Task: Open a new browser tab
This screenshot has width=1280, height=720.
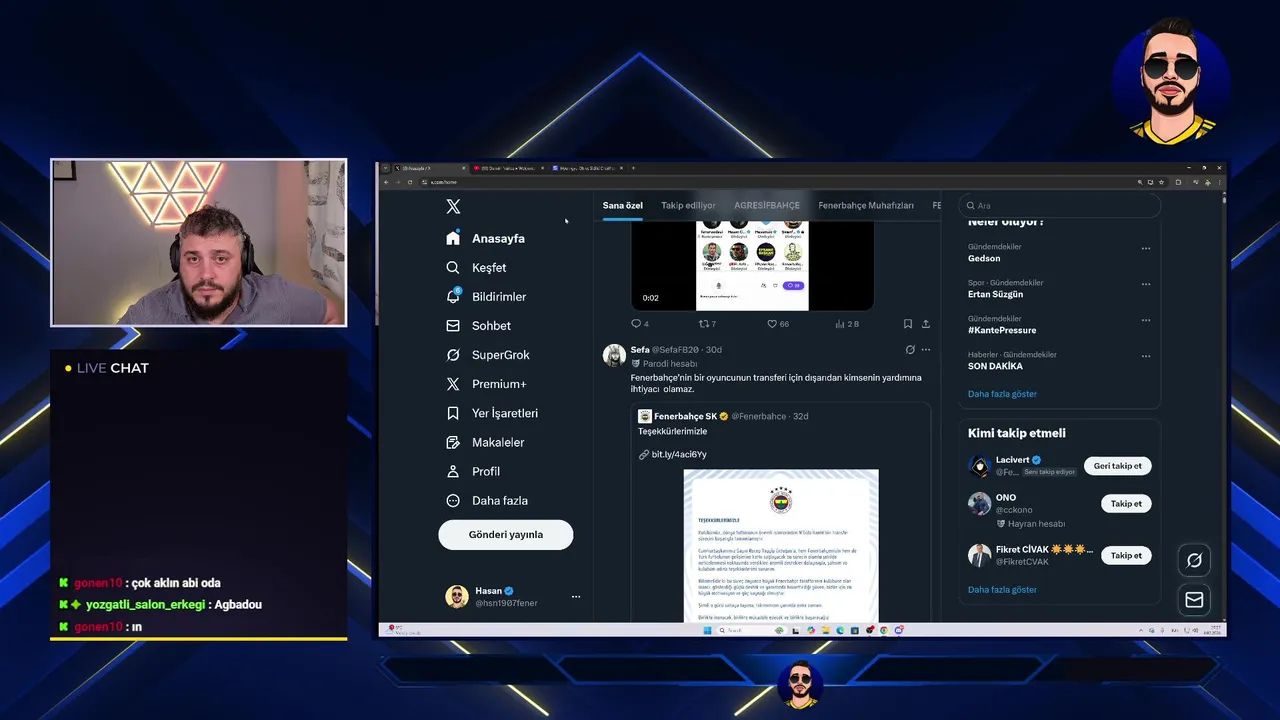Action: [633, 168]
